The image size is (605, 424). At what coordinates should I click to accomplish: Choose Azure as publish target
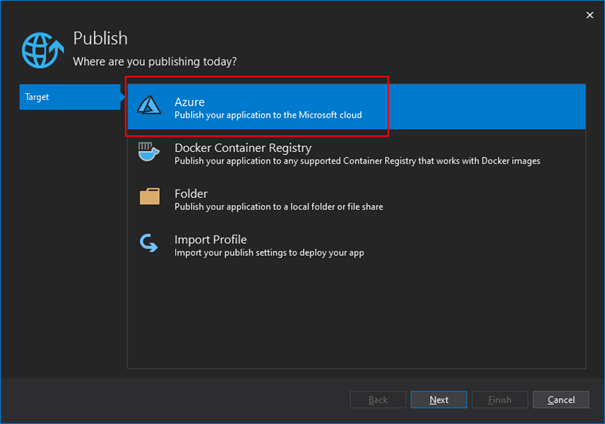pyautogui.click(x=356, y=107)
